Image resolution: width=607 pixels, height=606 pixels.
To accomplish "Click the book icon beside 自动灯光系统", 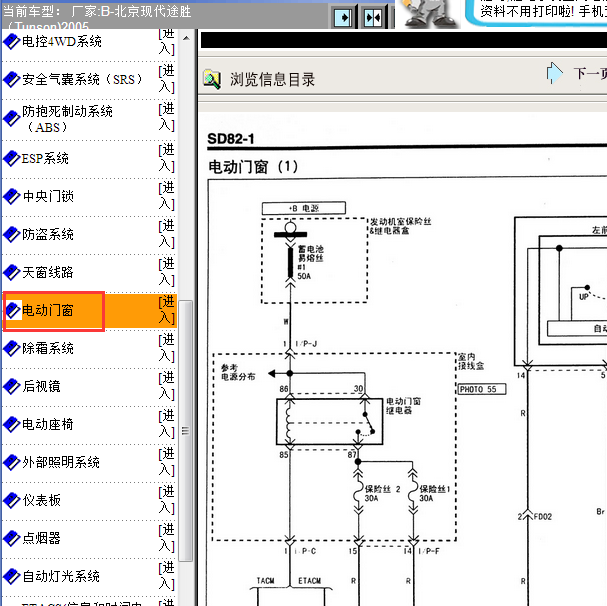I will coord(11,576).
